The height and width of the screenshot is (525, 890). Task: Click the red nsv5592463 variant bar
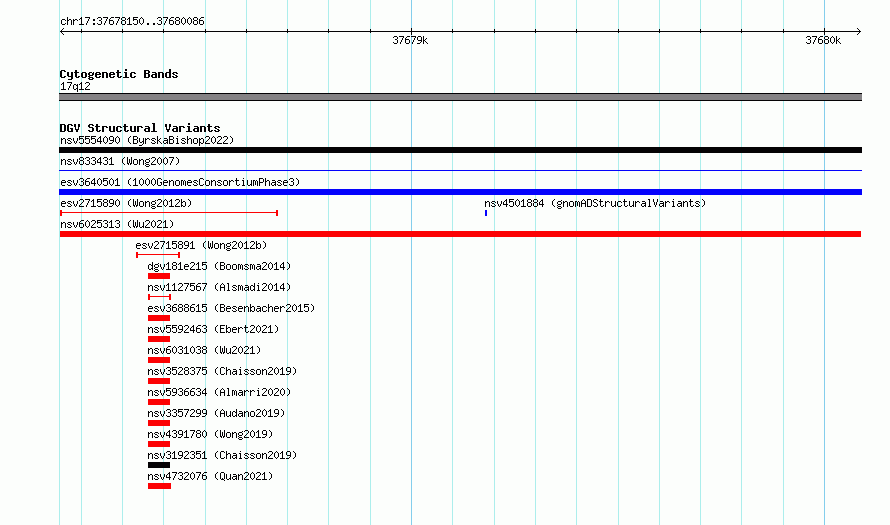pyautogui.click(x=159, y=339)
